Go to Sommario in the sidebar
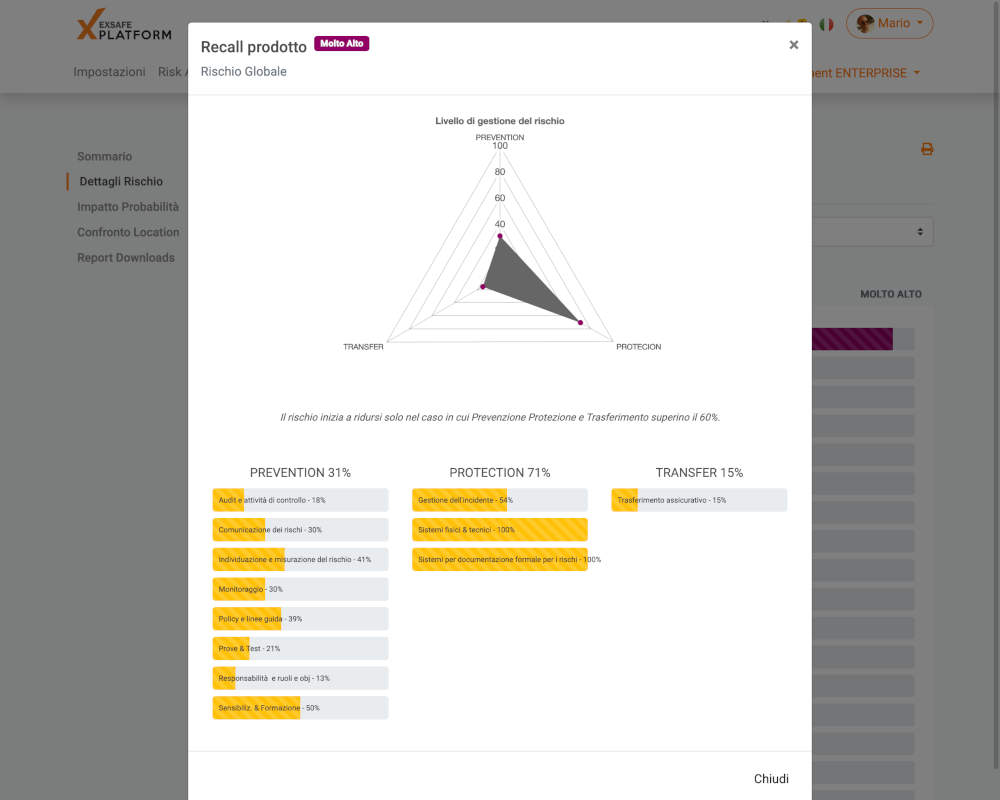The width and height of the screenshot is (1000, 800). (104, 156)
